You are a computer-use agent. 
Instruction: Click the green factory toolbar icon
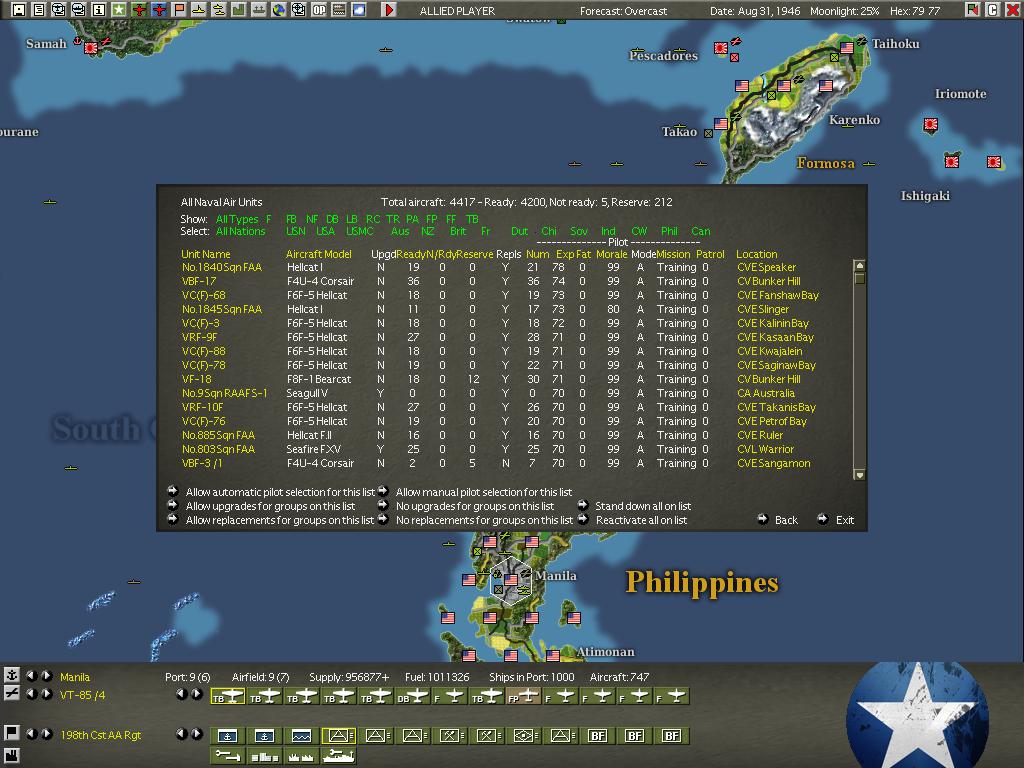coord(239,9)
